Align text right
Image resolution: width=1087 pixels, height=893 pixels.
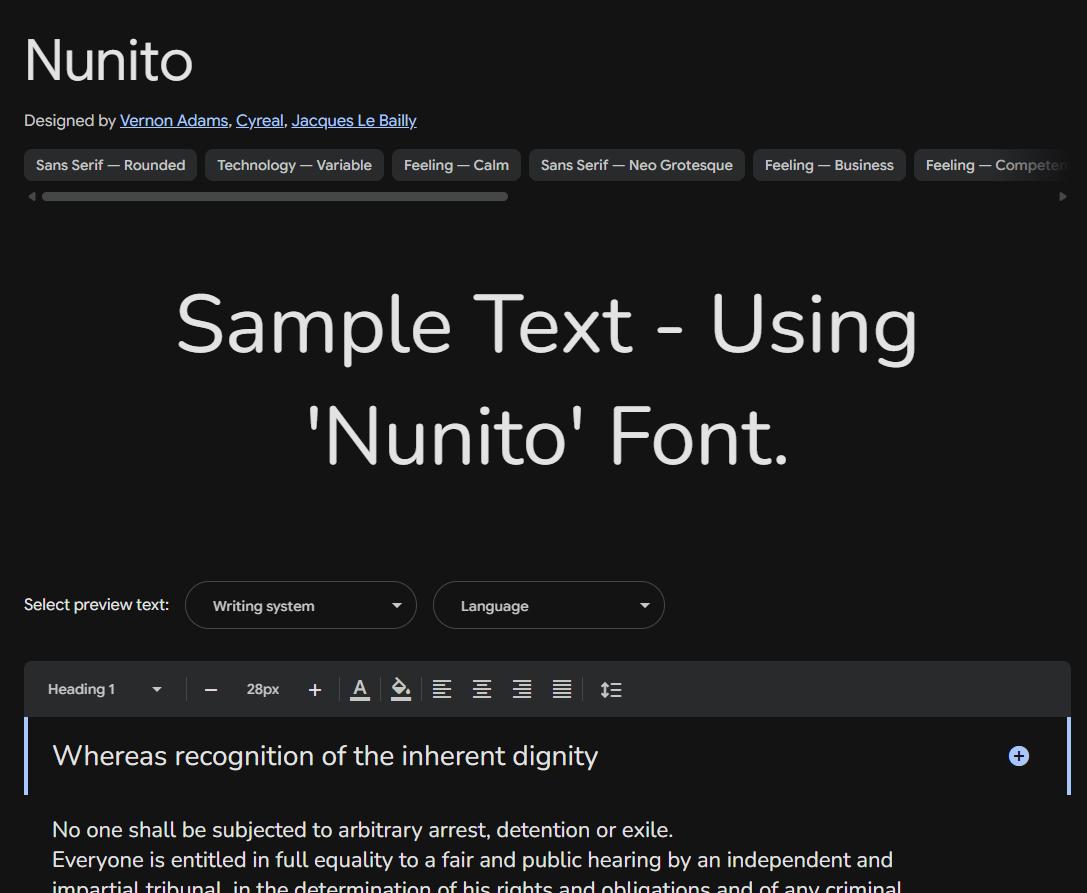pyautogui.click(x=522, y=690)
